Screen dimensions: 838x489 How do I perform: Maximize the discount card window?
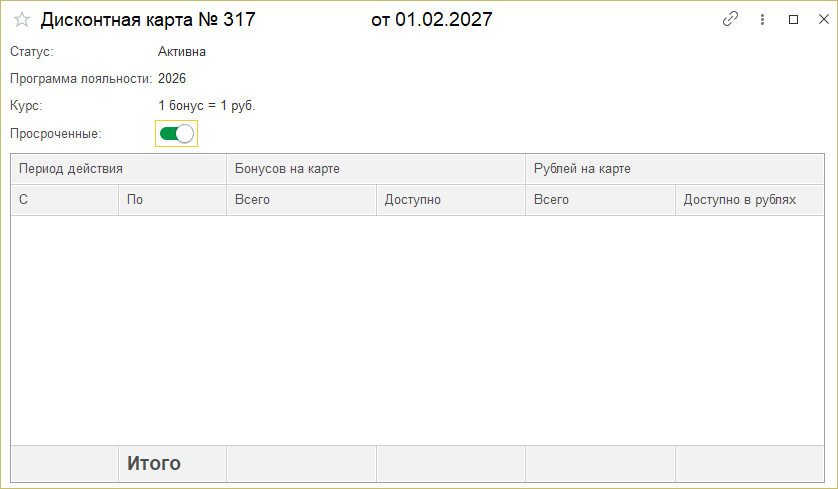pyautogui.click(x=793, y=19)
